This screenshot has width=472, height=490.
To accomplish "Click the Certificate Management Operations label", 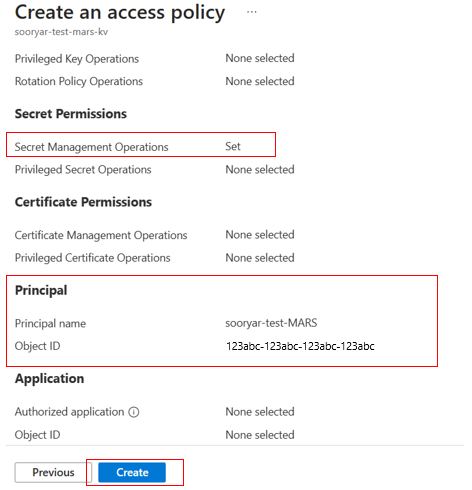I will (x=101, y=235).
